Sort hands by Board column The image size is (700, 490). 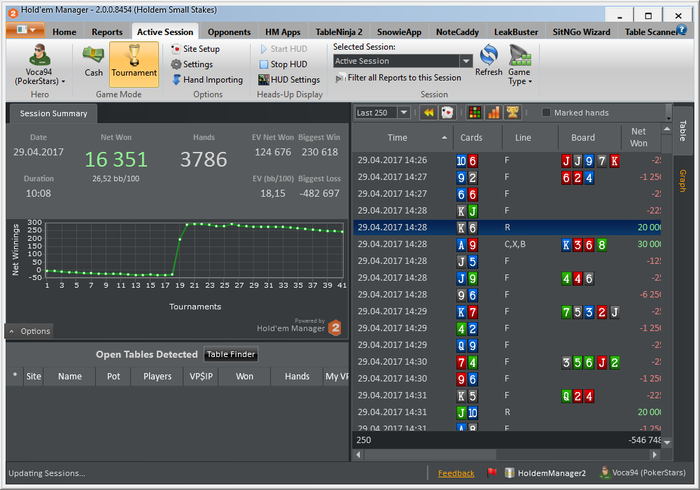click(x=589, y=138)
